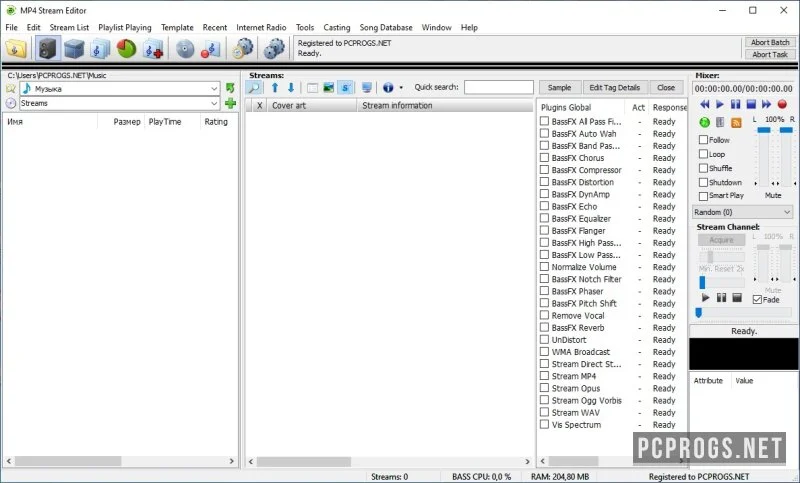
Task: Expand the Музыка folder dropdown
Action: [x=214, y=89]
